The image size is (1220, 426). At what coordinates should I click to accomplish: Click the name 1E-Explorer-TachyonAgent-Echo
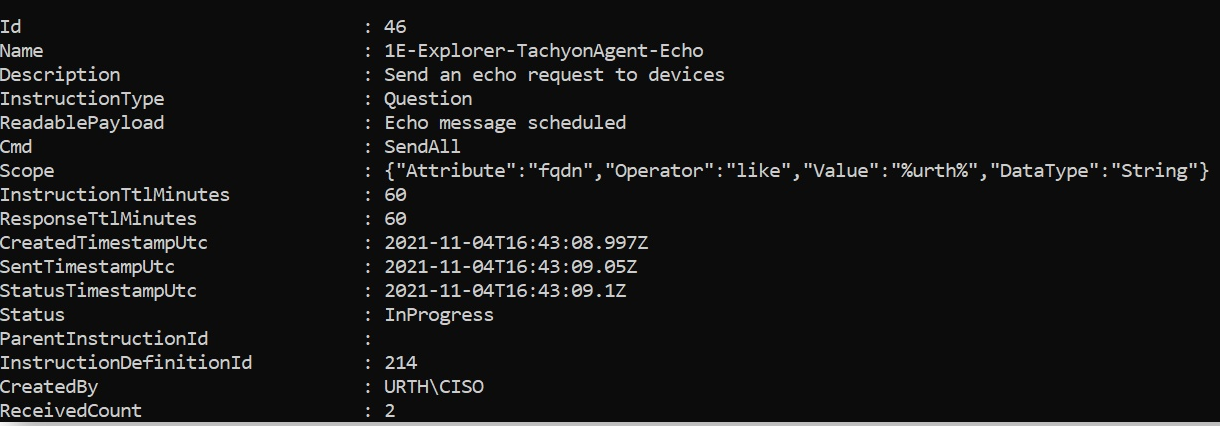(x=550, y=51)
